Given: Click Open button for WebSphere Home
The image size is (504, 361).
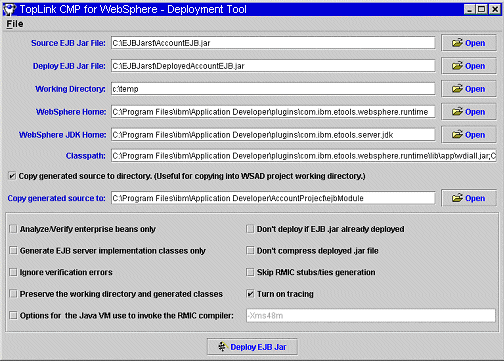Looking at the screenshot, I should coord(469,112).
